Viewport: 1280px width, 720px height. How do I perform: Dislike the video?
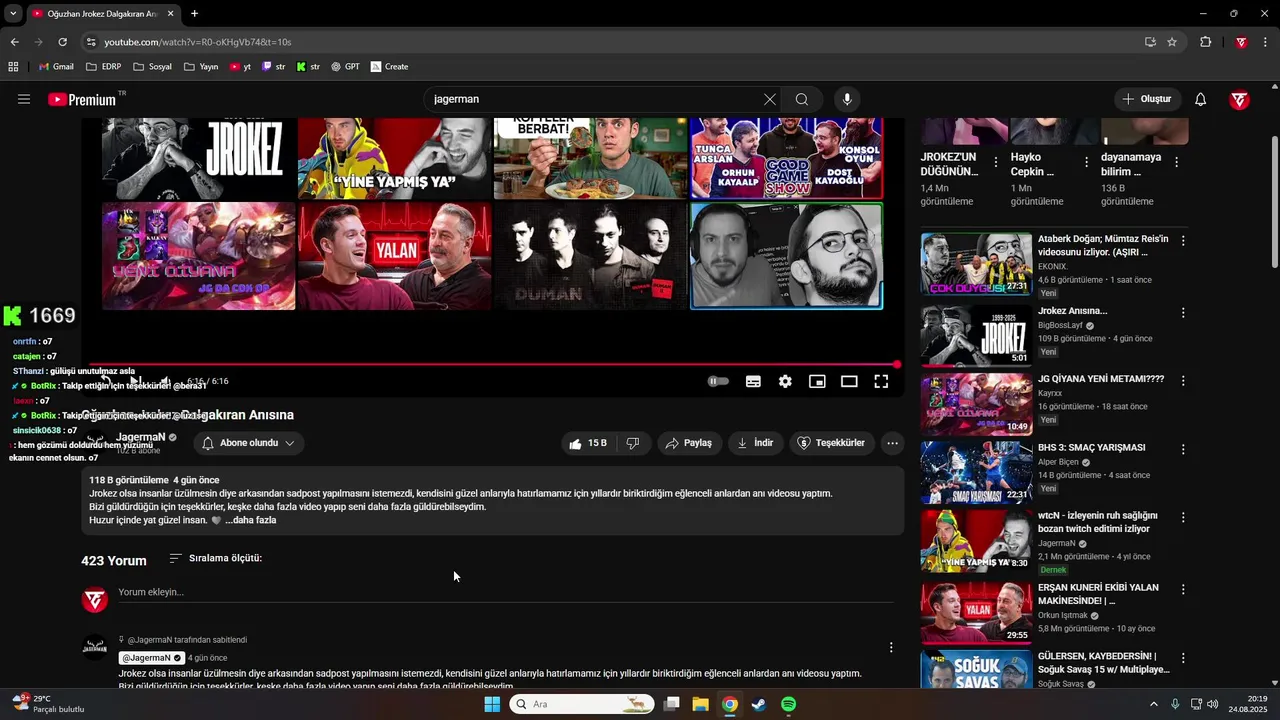tap(633, 443)
